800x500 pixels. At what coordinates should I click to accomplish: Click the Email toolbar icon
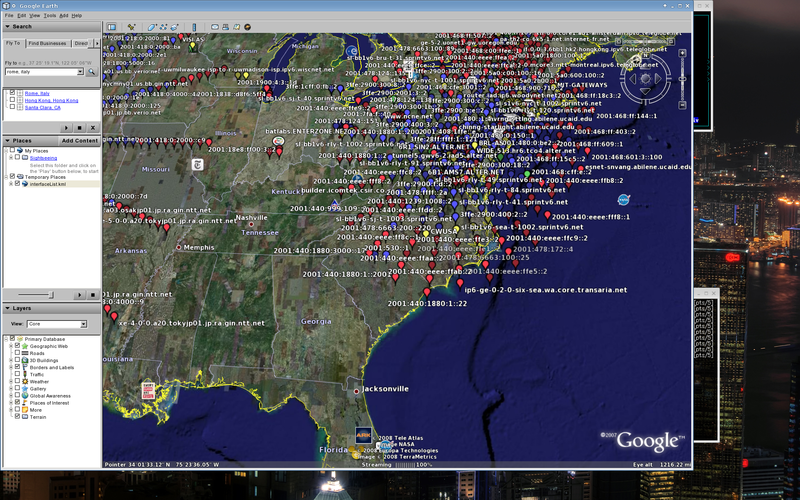pos(215,27)
